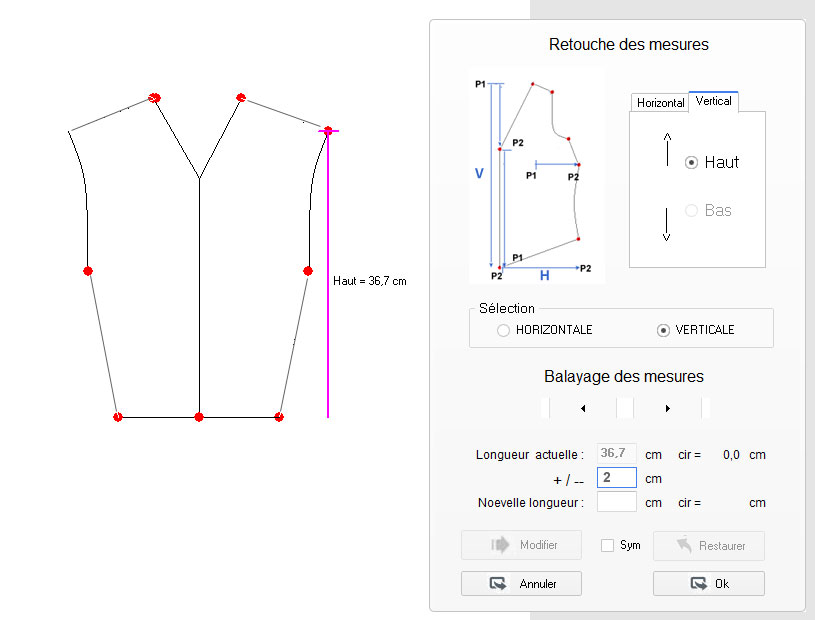This screenshot has height=620, width=815.
Task: Click the red point at bottom center hem
Action: (x=199, y=416)
